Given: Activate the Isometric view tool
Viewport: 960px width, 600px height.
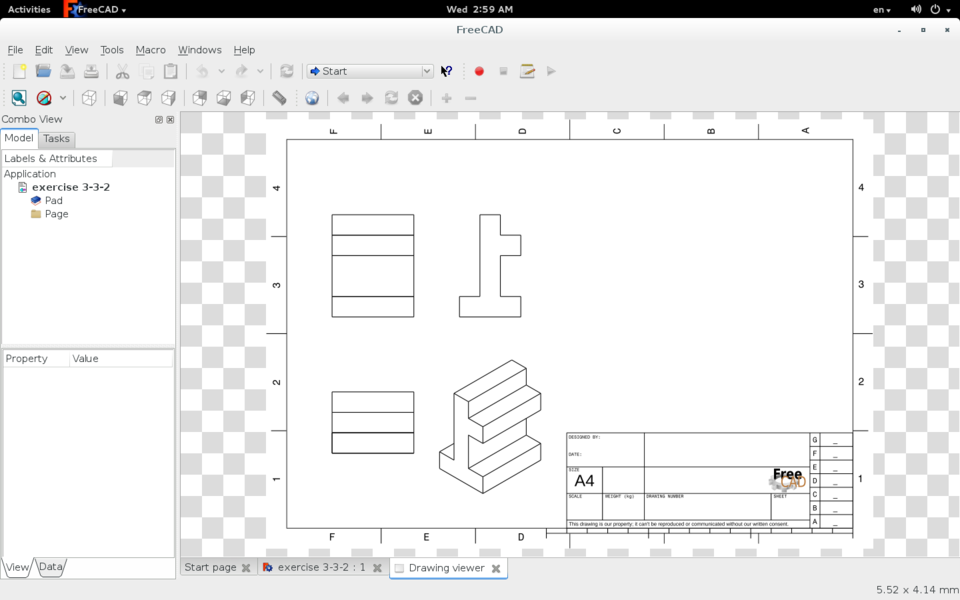Looking at the screenshot, I should tap(88, 97).
